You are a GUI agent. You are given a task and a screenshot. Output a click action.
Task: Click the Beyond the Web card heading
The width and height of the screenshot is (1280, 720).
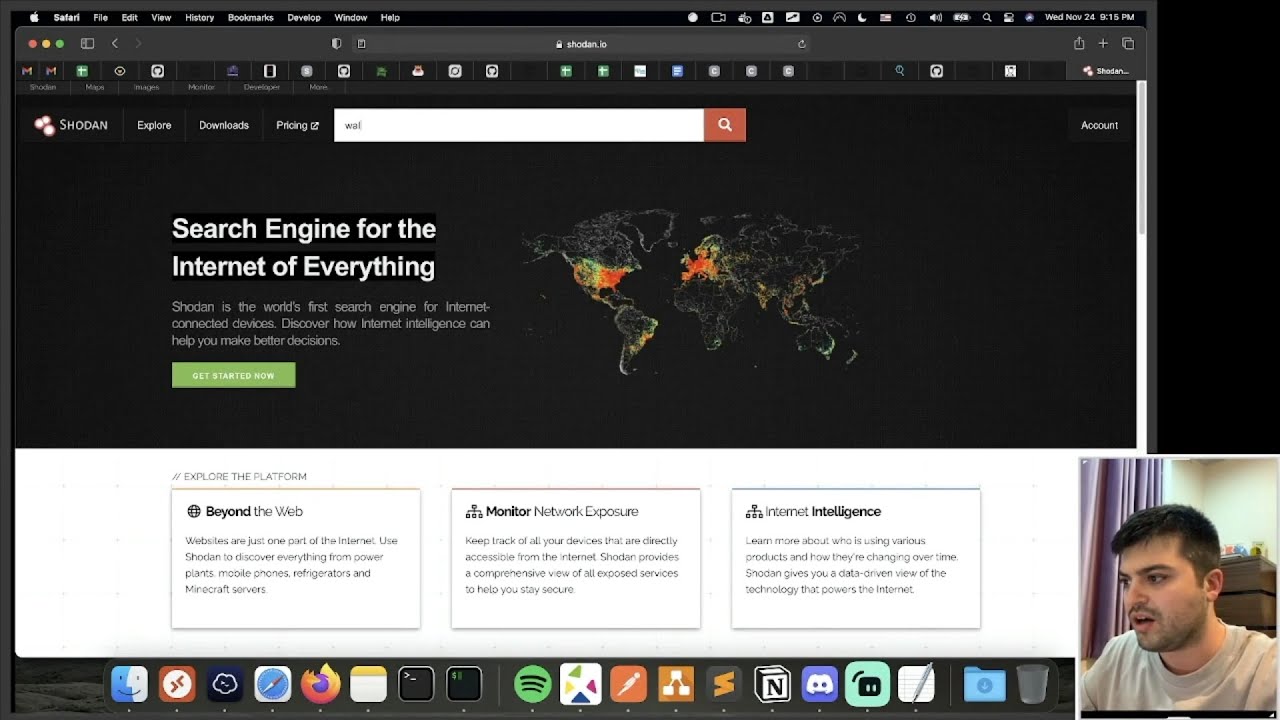click(x=244, y=511)
